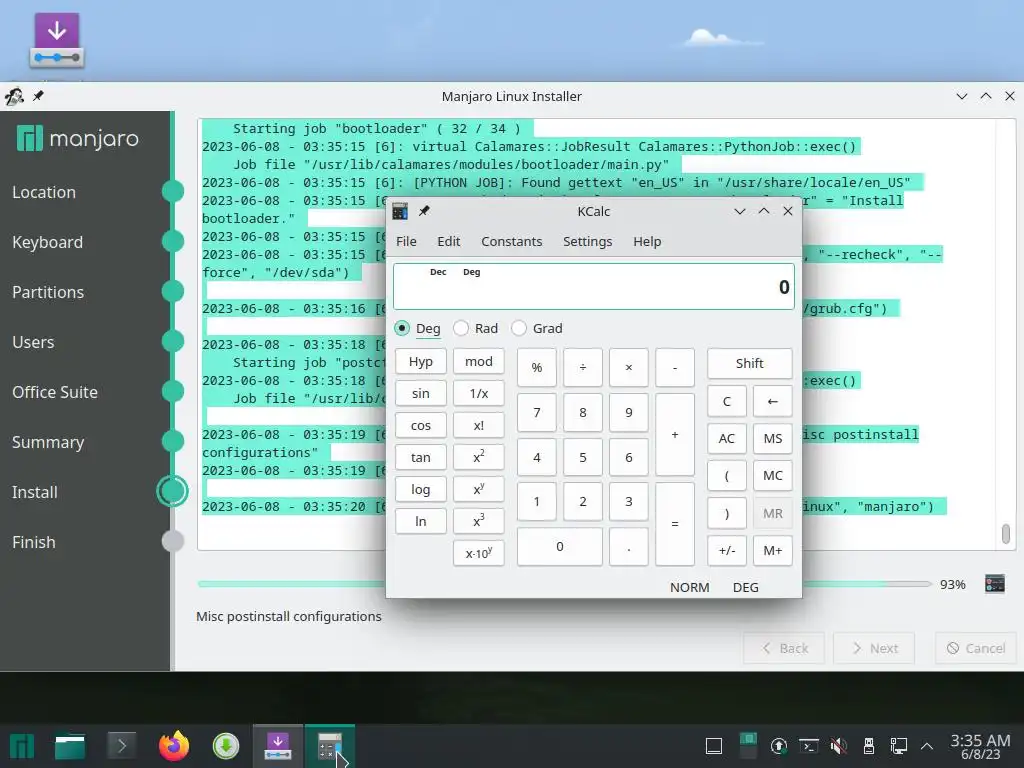Click the Next button in installer
1024x768 pixels.
point(874,648)
